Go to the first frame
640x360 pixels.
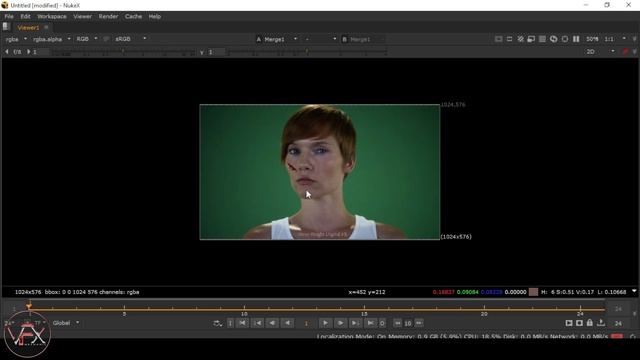click(242, 323)
